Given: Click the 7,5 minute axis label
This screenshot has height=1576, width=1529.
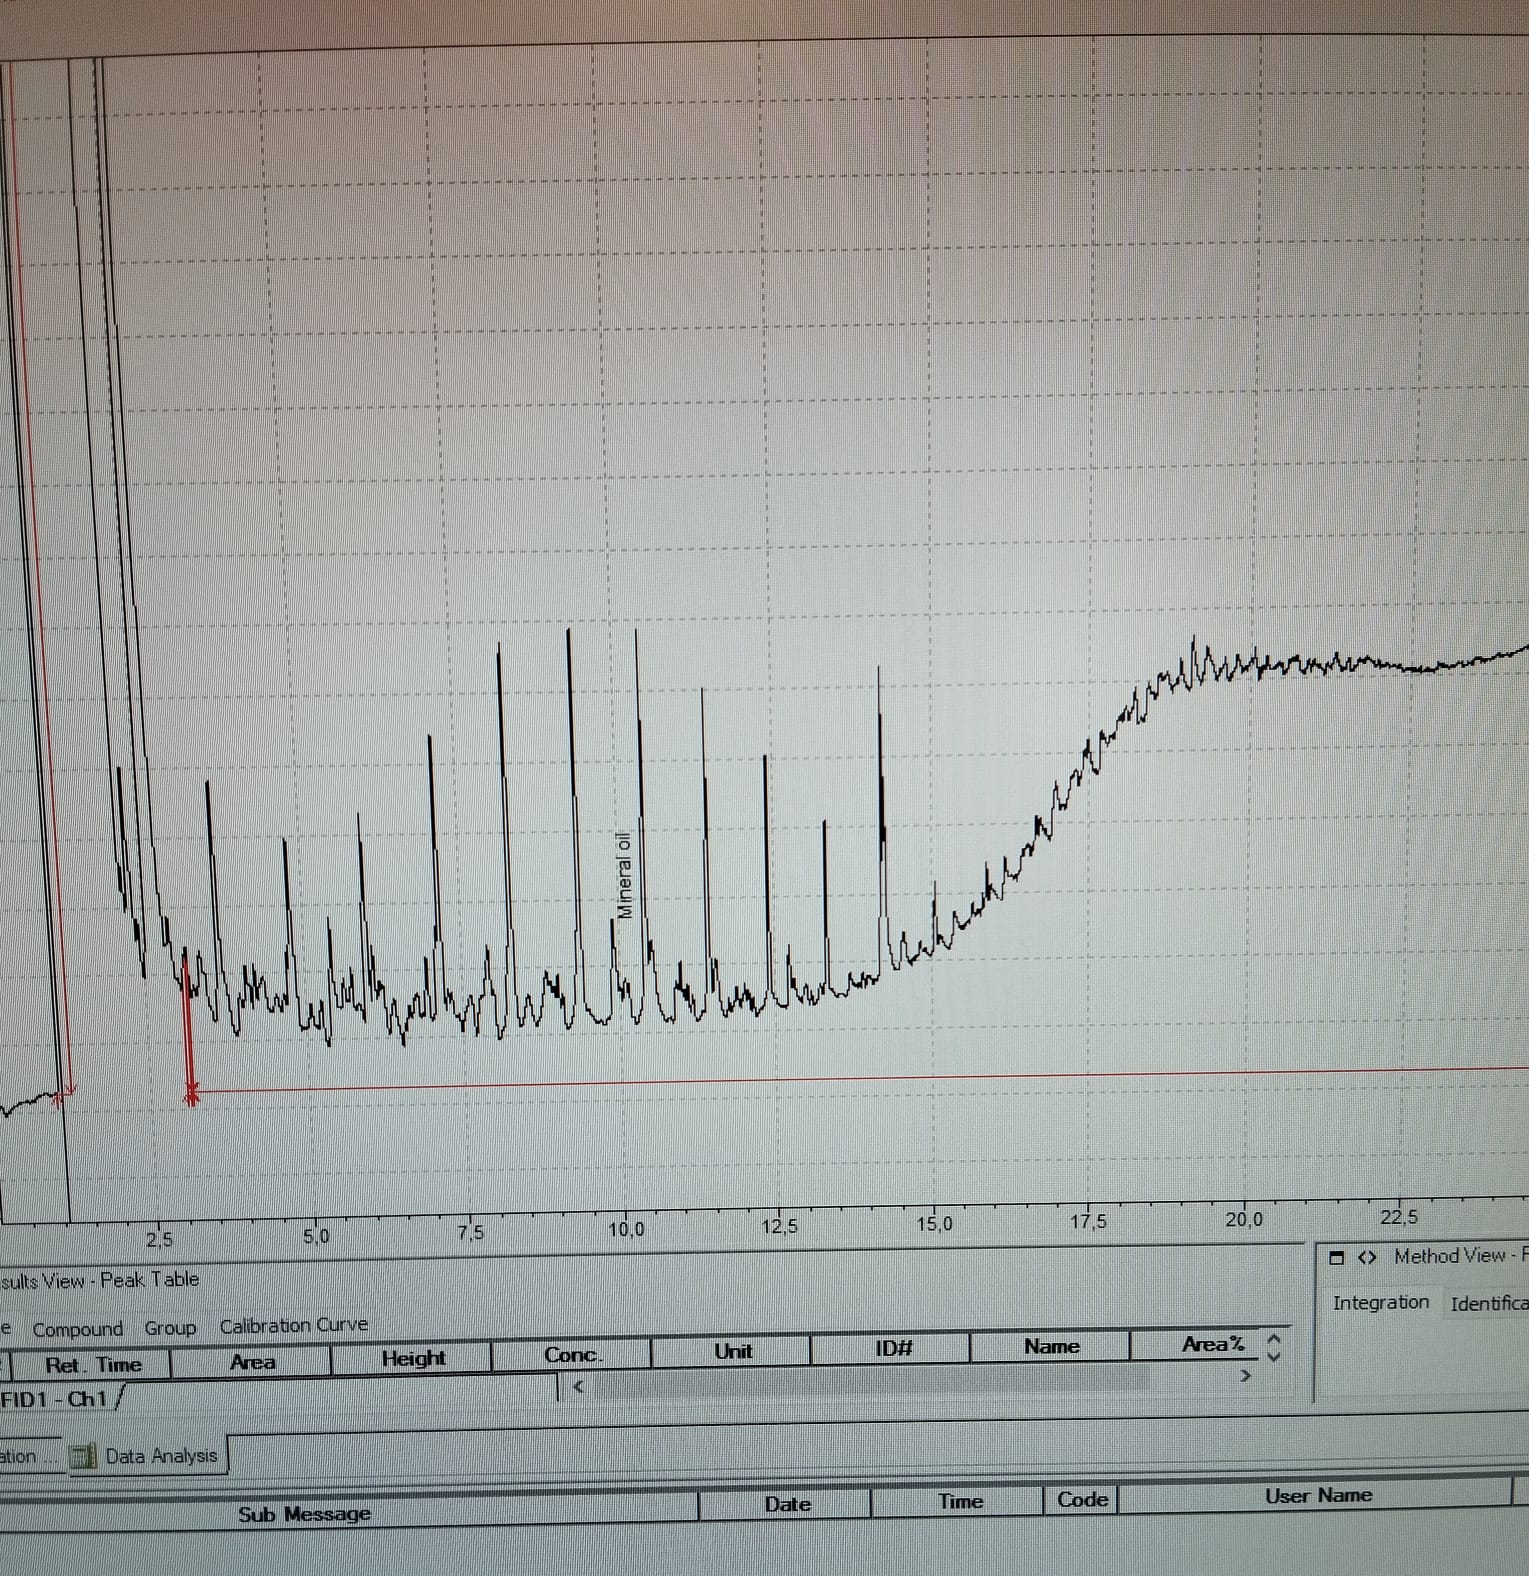Looking at the screenshot, I should click(471, 1232).
